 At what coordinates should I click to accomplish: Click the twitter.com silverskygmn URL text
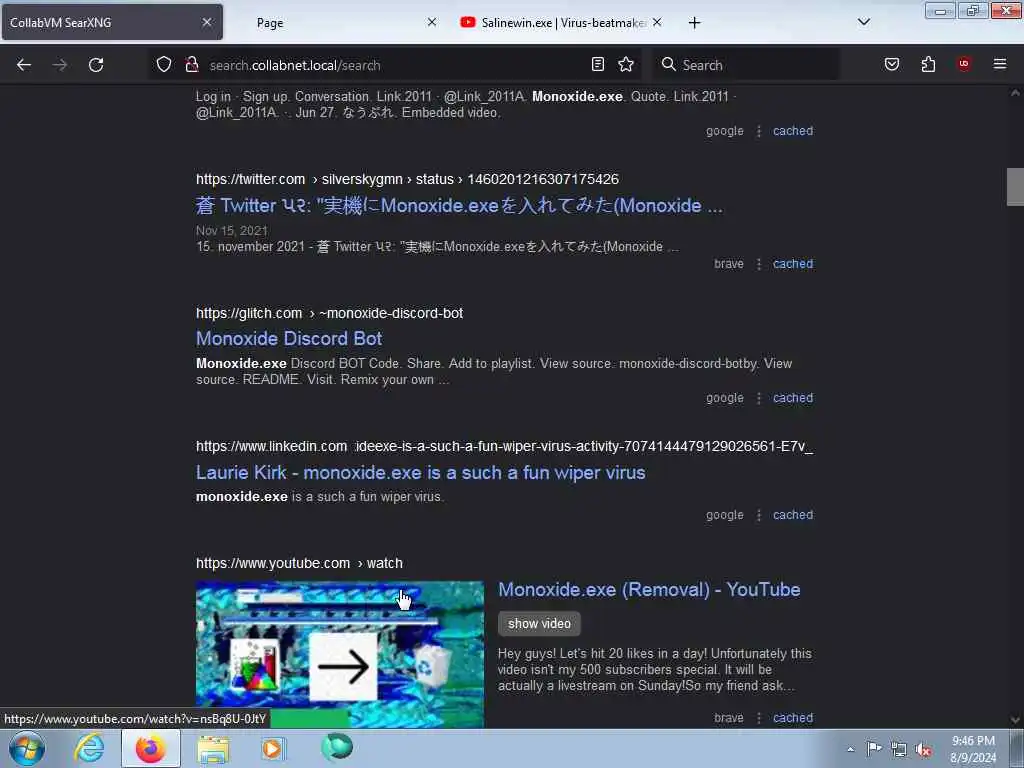pos(408,179)
